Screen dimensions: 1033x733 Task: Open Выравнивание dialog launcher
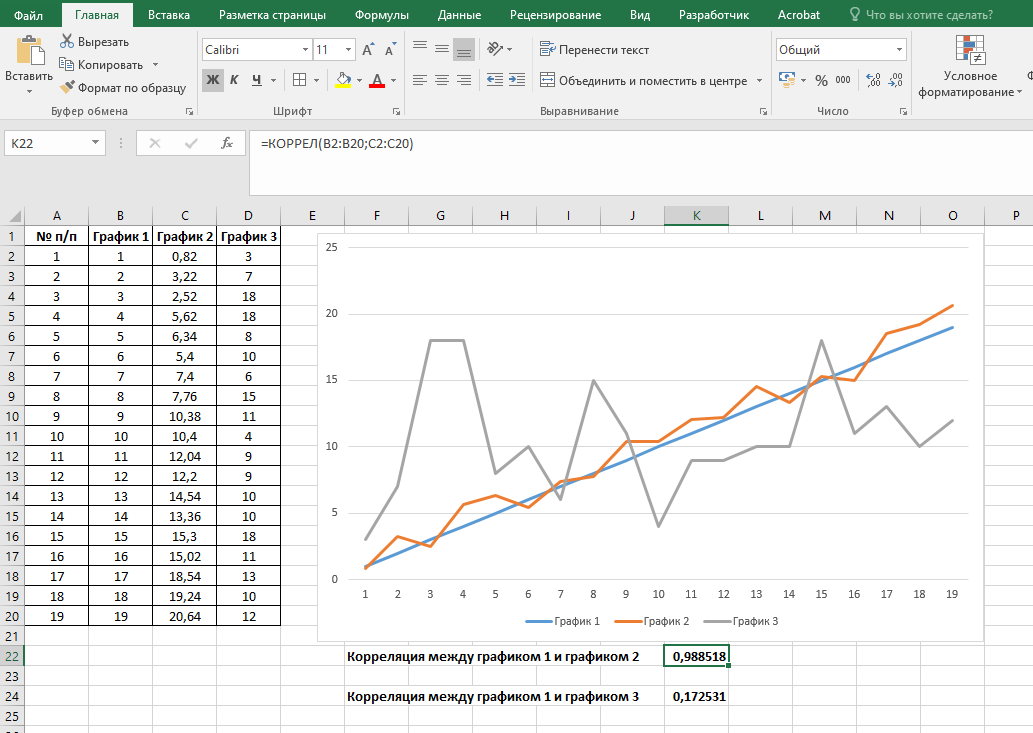(x=763, y=112)
